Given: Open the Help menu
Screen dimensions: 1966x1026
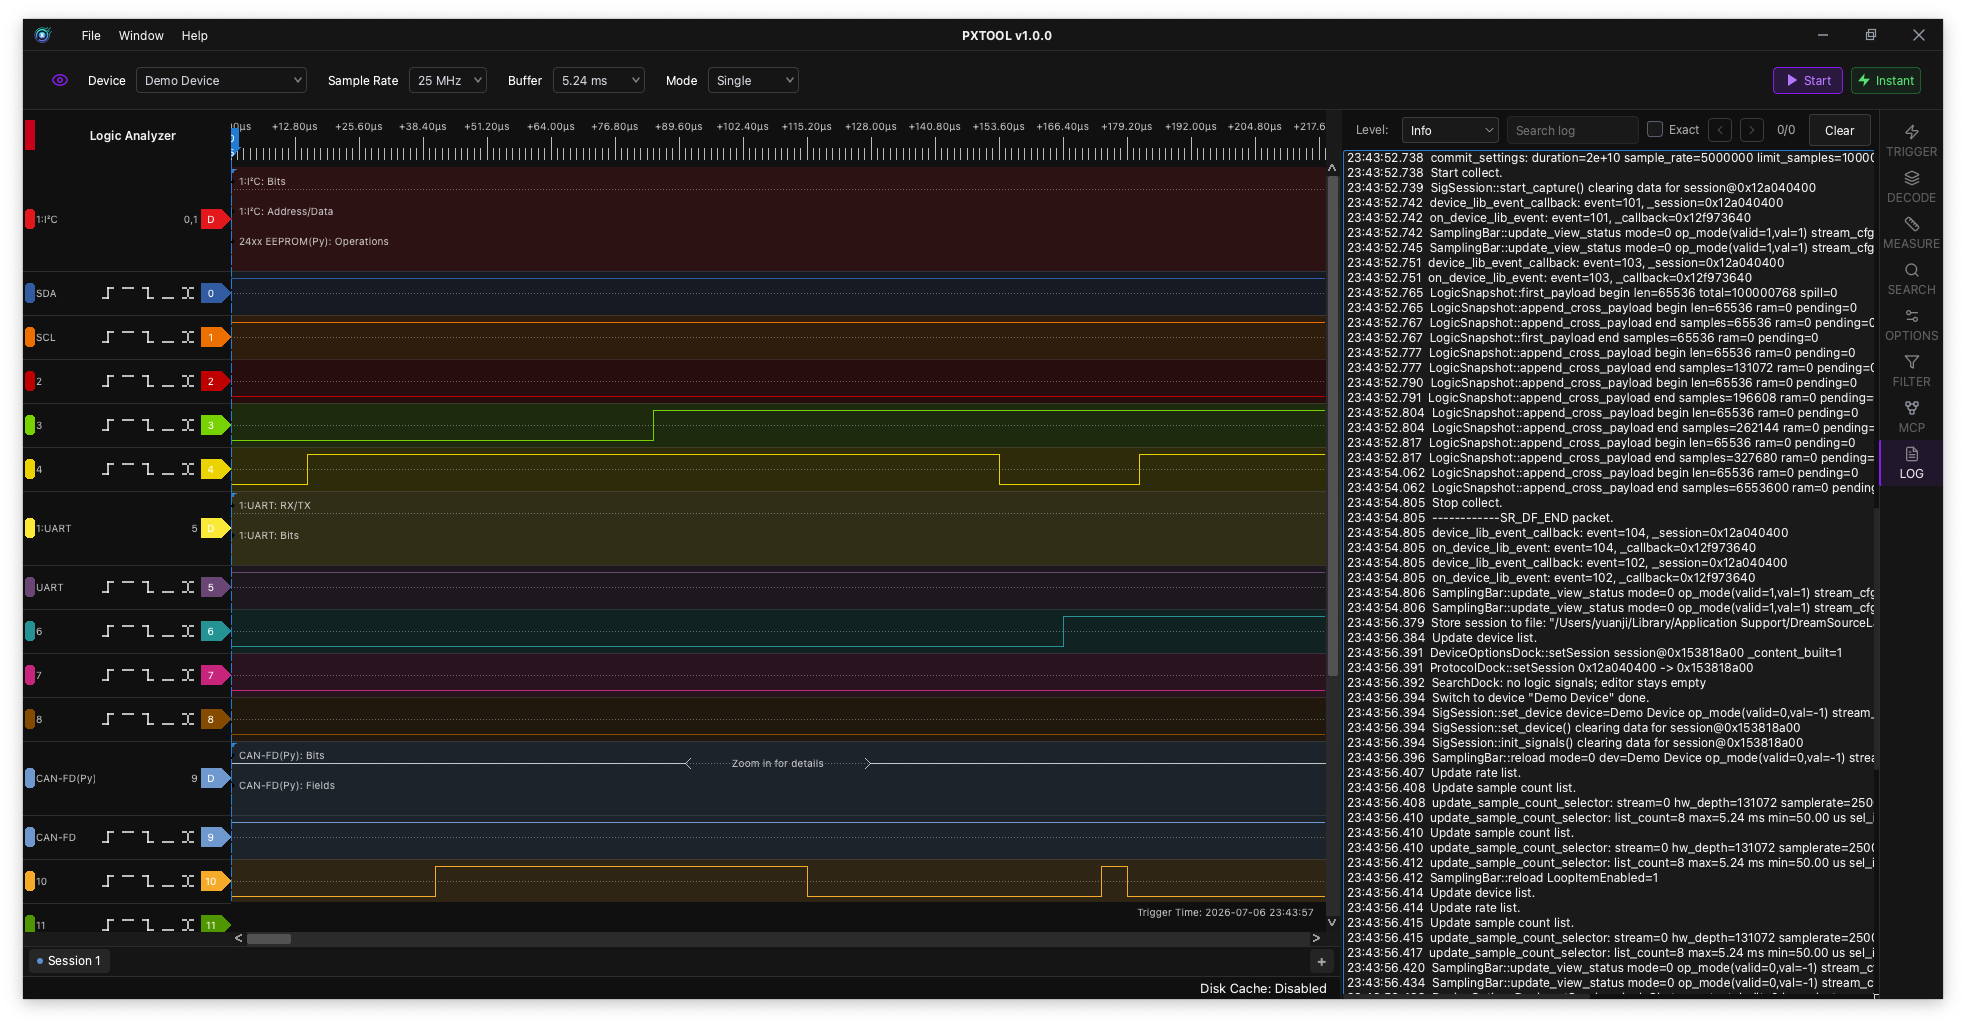Looking at the screenshot, I should 194,35.
